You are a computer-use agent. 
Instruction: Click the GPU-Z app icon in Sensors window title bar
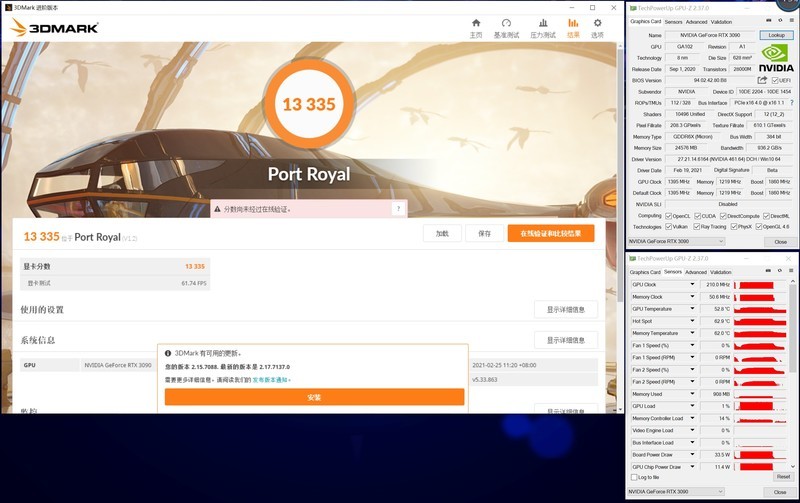[633, 259]
